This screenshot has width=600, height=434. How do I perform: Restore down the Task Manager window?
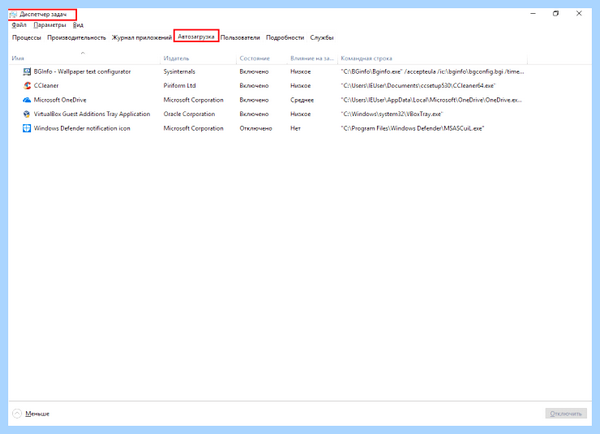(556, 14)
